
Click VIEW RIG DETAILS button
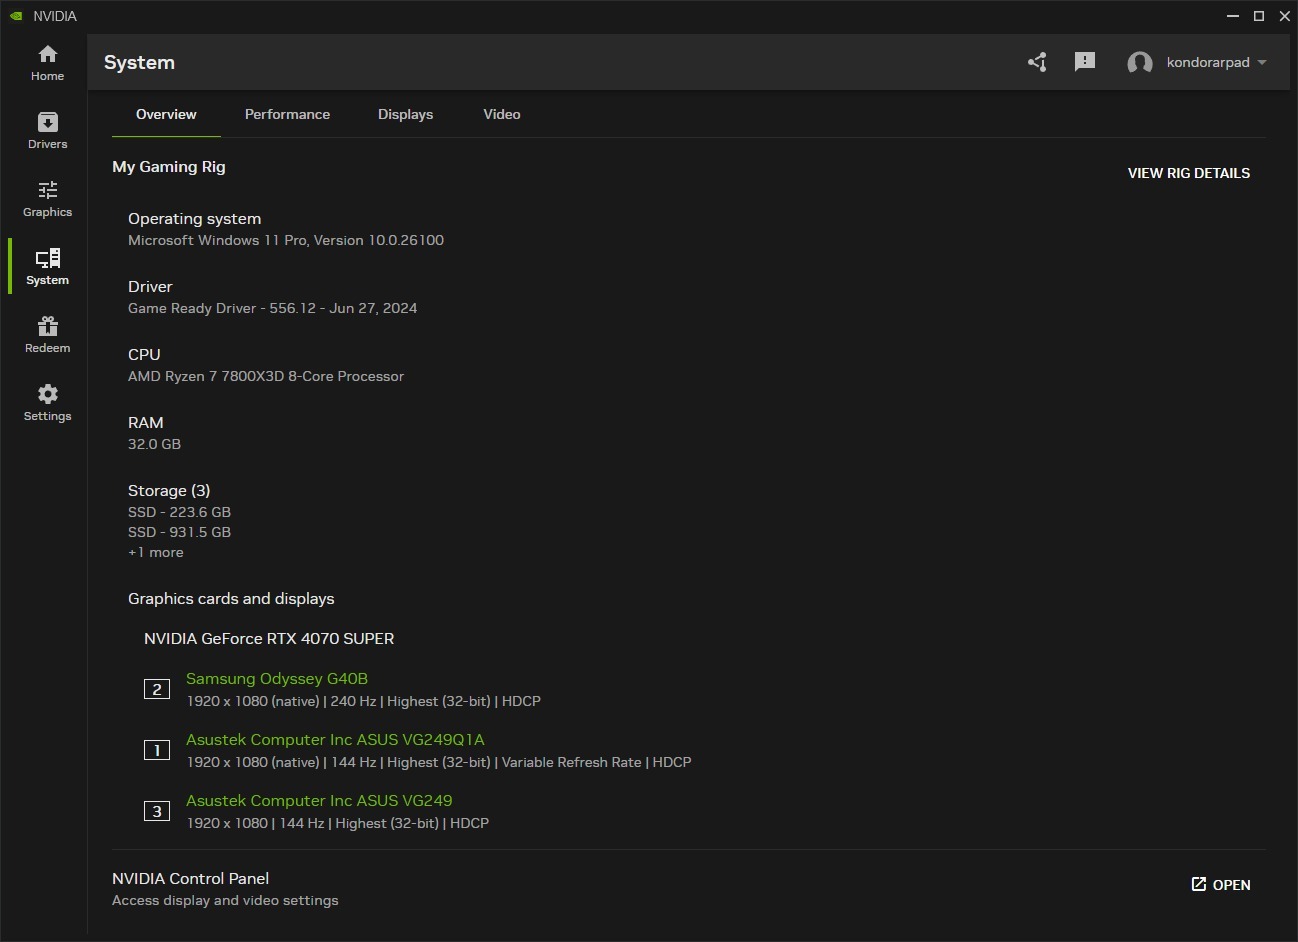click(1189, 173)
